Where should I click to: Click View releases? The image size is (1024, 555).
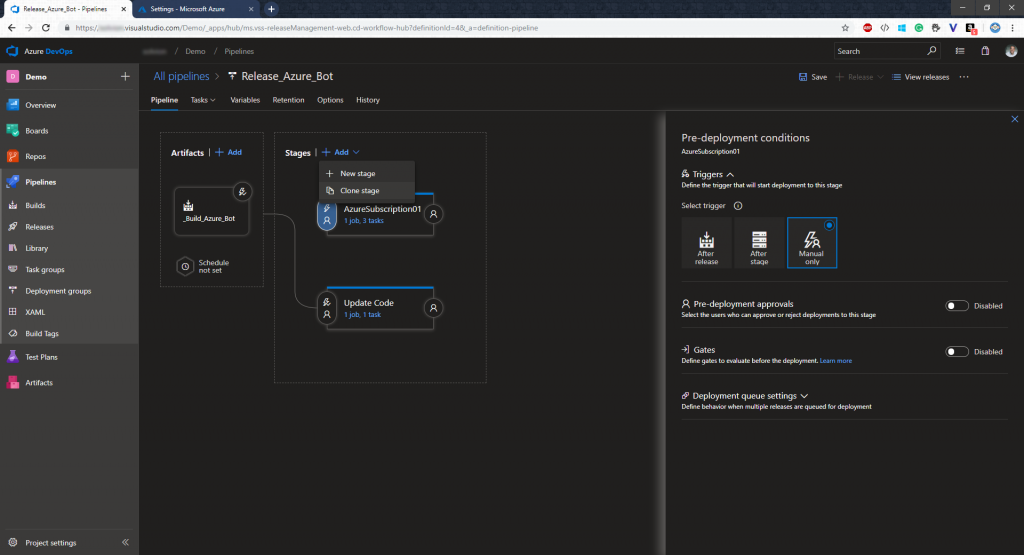tap(921, 77)
